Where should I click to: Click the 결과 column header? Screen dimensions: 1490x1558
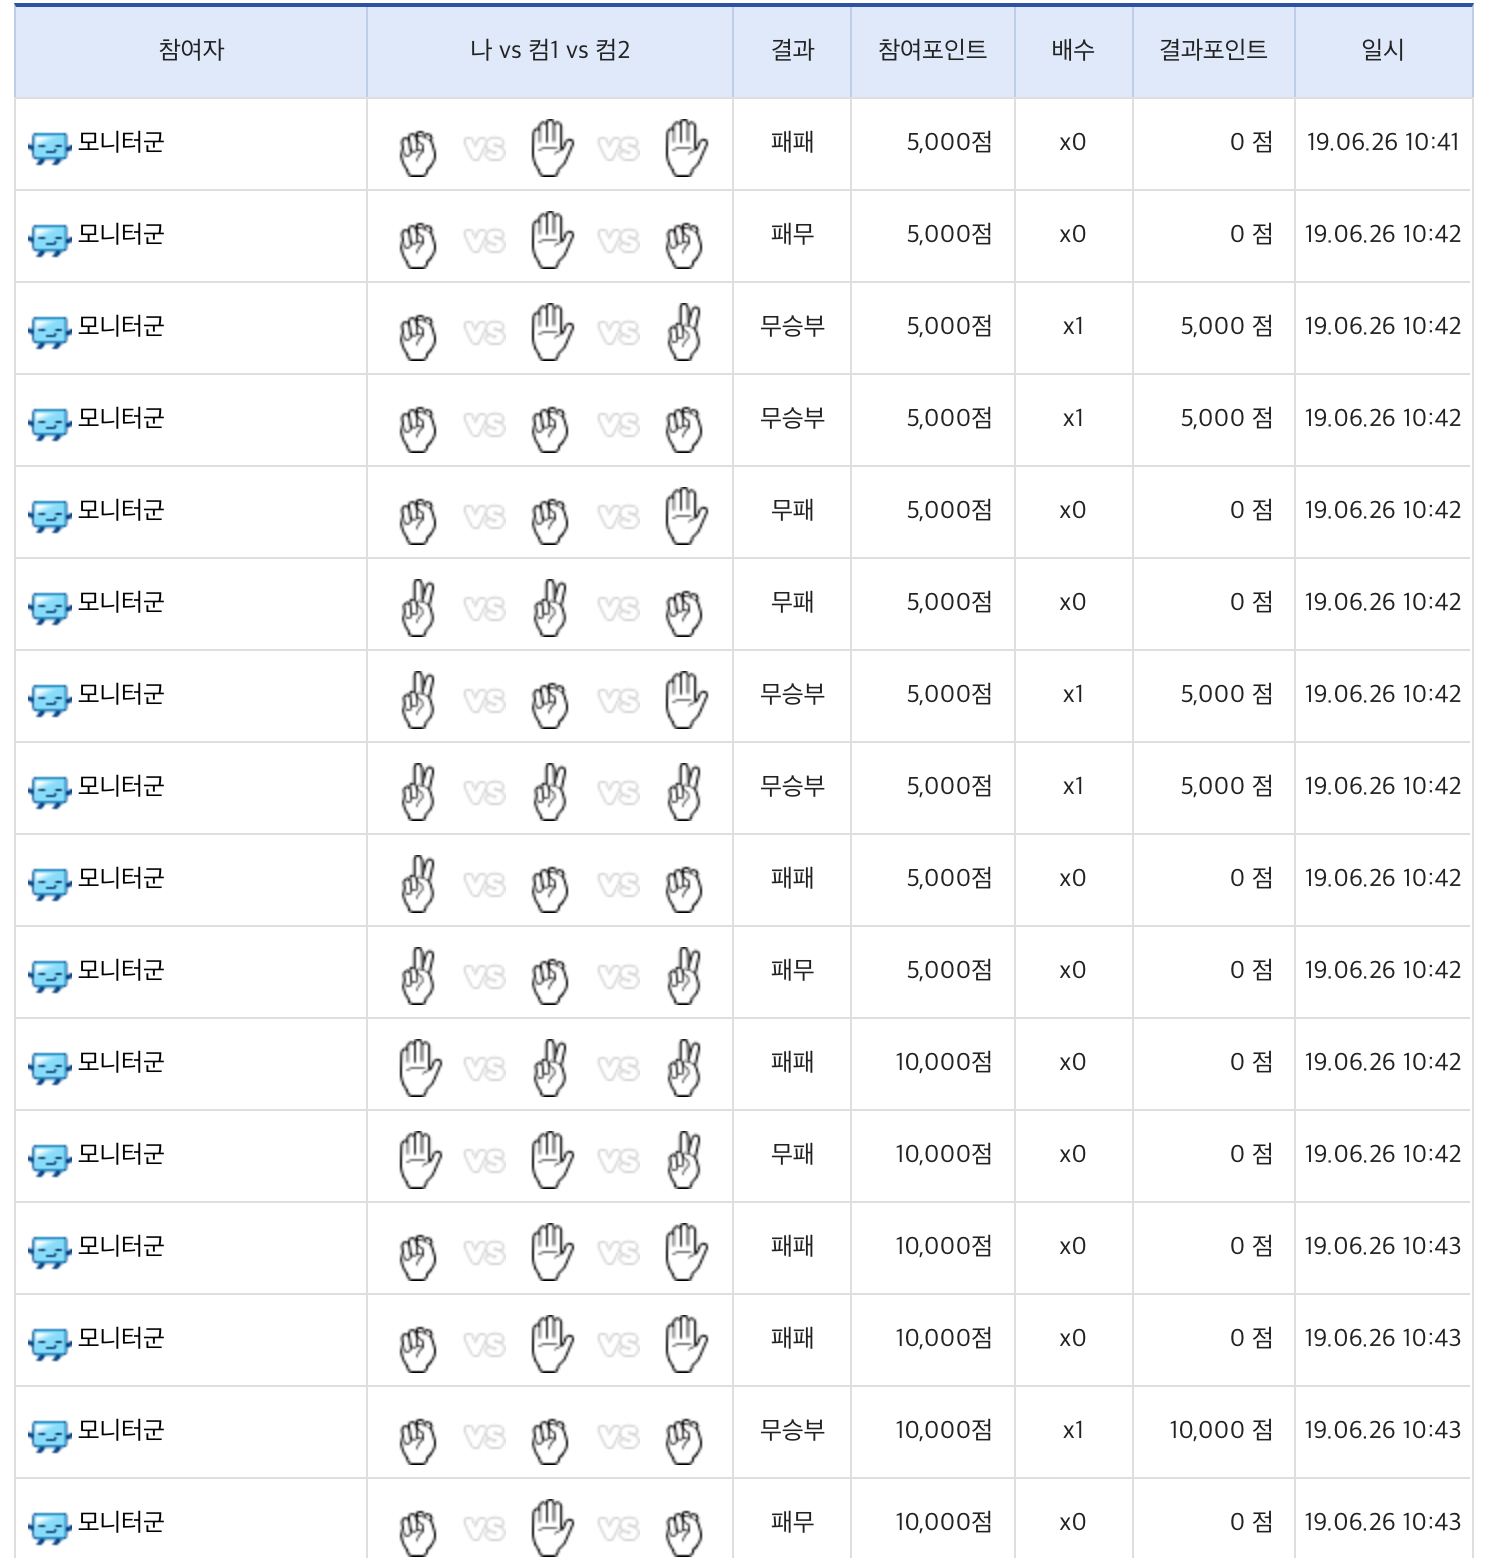(792, 50)
